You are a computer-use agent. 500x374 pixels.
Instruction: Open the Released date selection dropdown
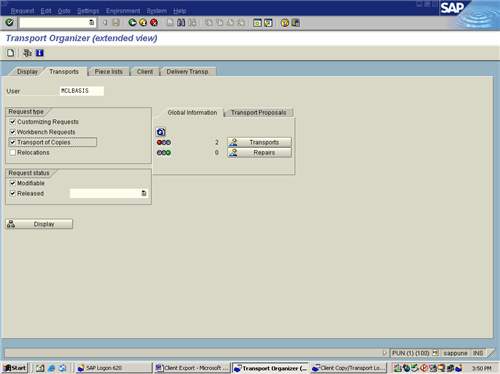(144, 193)
